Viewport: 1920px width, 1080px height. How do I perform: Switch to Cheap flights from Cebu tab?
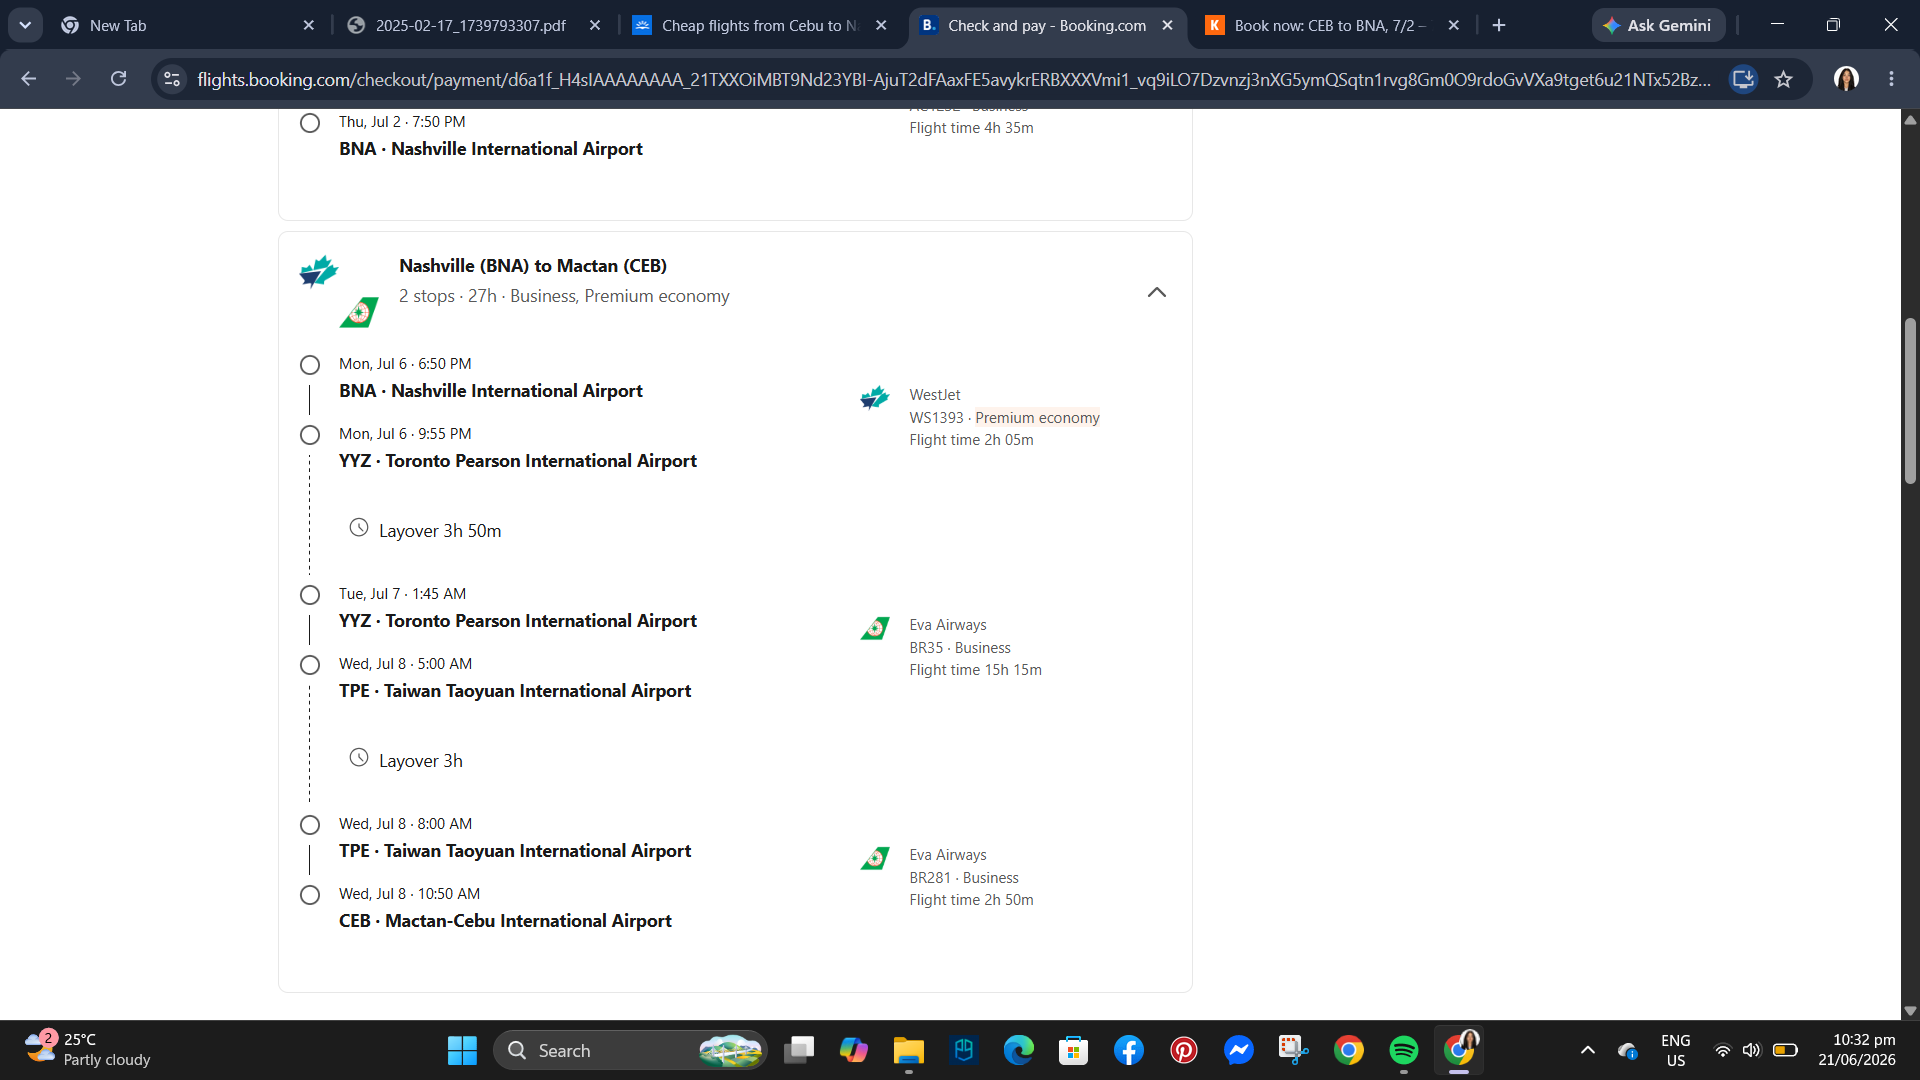pos(760,25)
